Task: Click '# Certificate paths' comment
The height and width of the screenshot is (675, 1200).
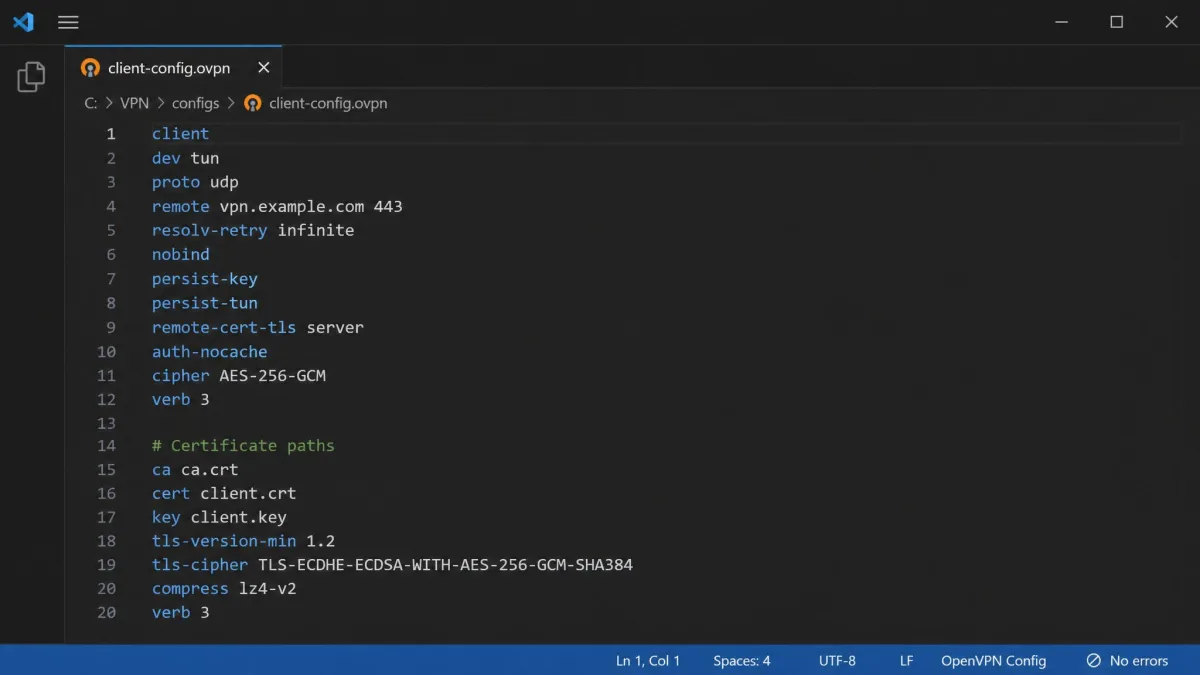Action: click(243, 446)
